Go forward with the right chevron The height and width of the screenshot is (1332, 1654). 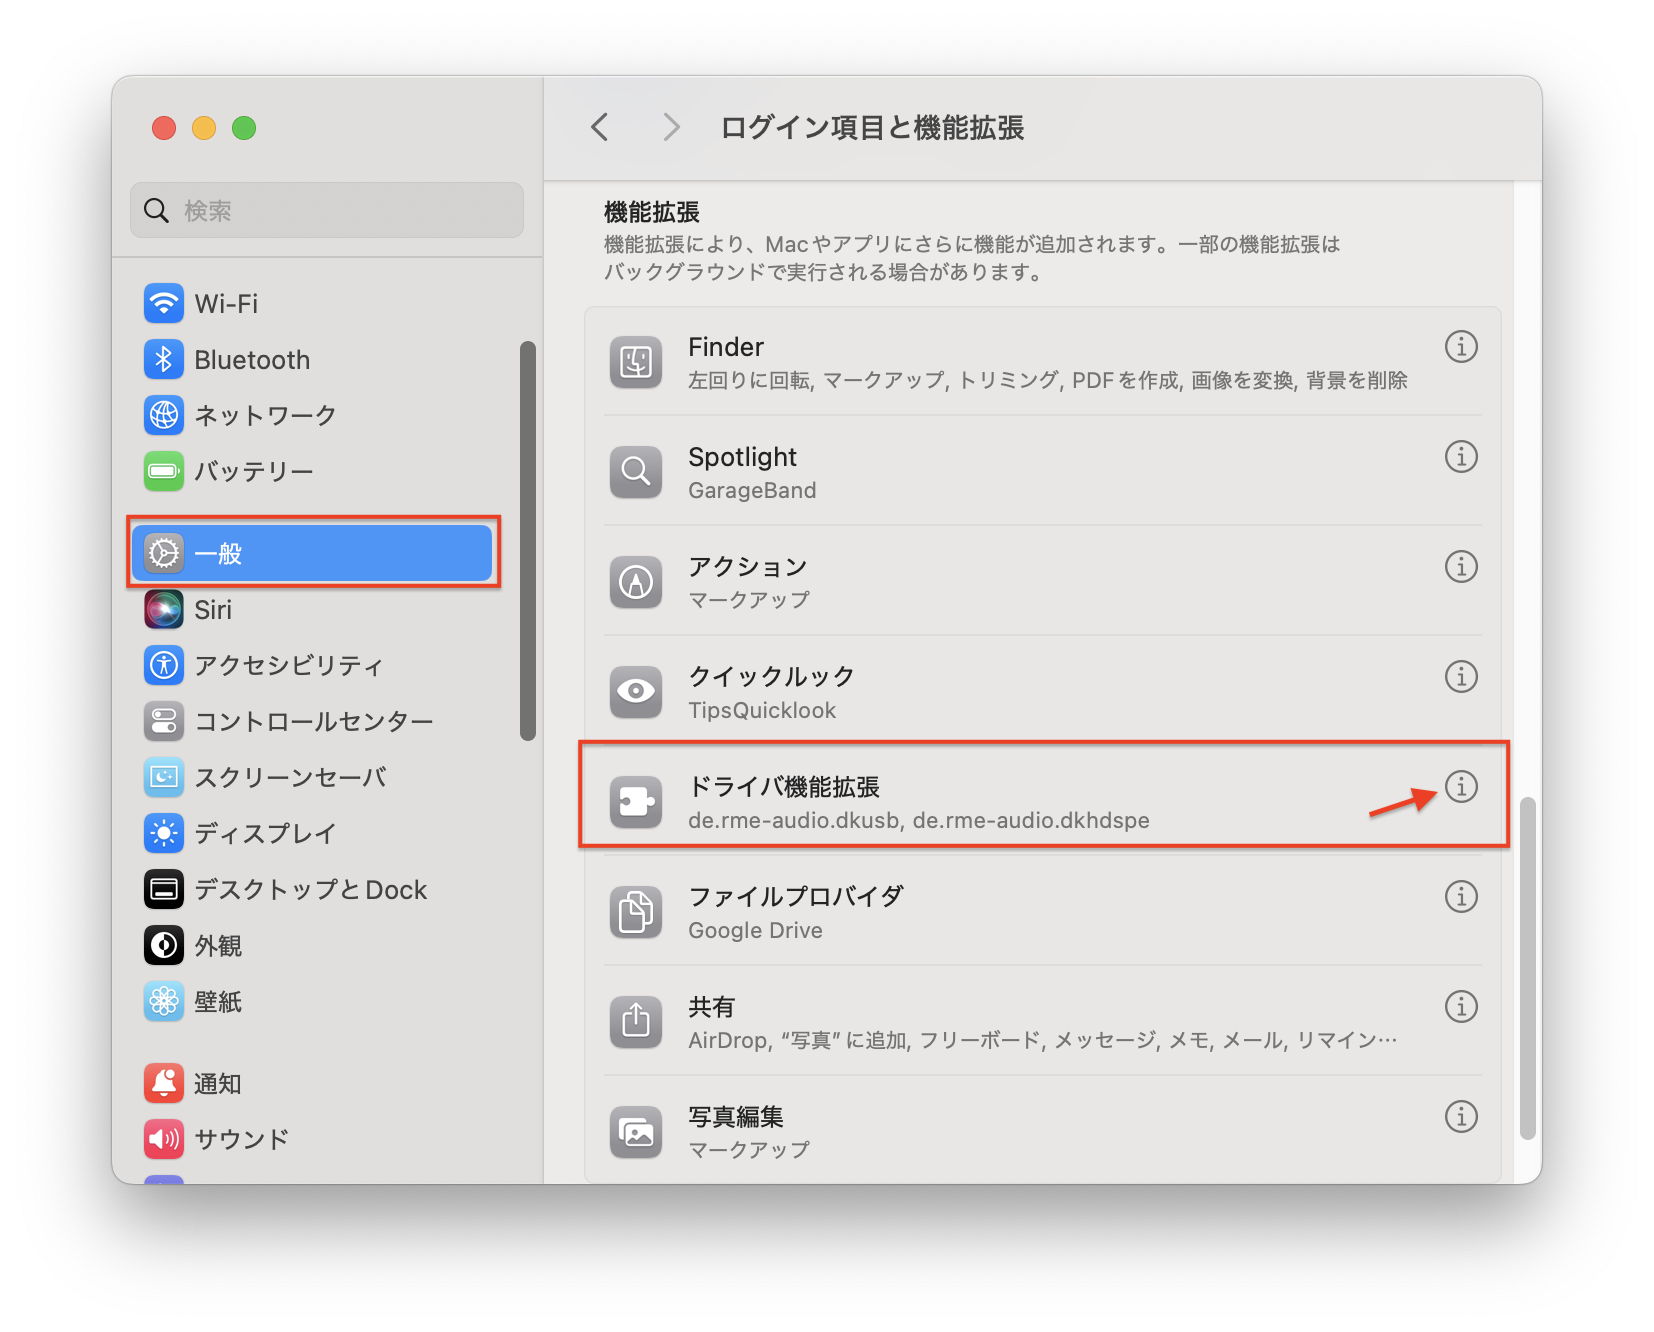point(671,127)
